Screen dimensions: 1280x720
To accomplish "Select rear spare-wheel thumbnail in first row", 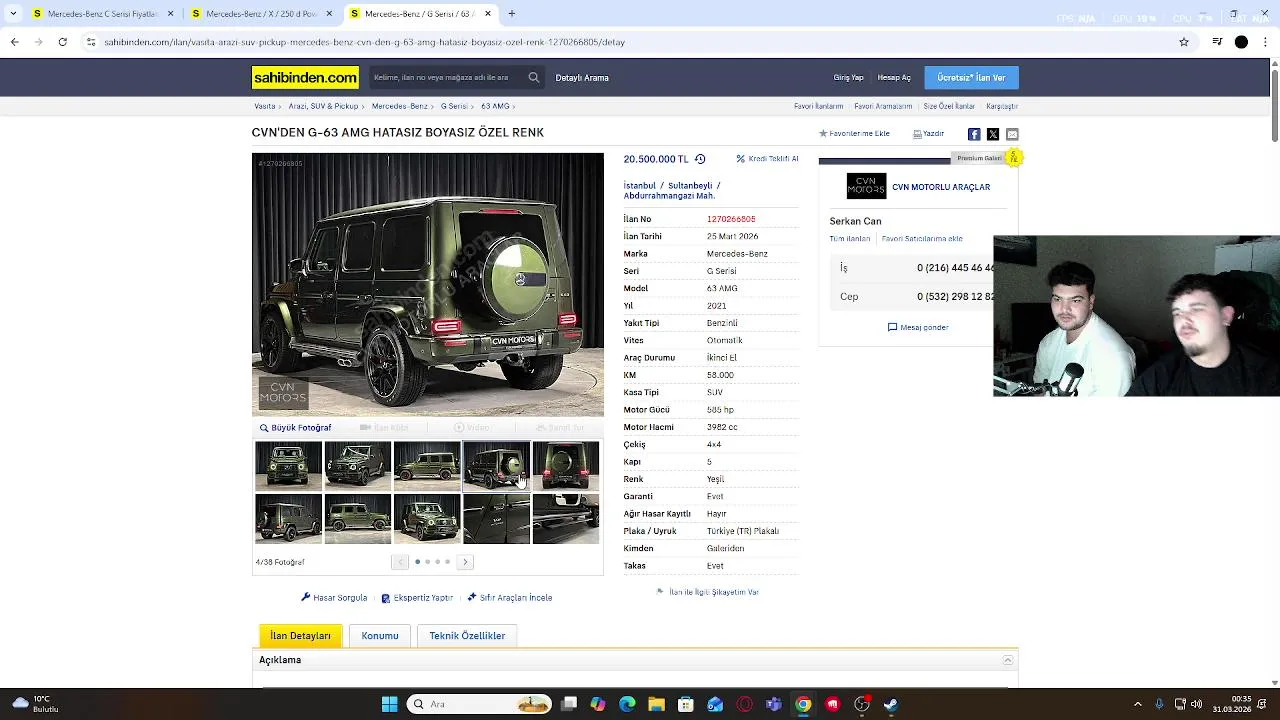I will (566, 466).
